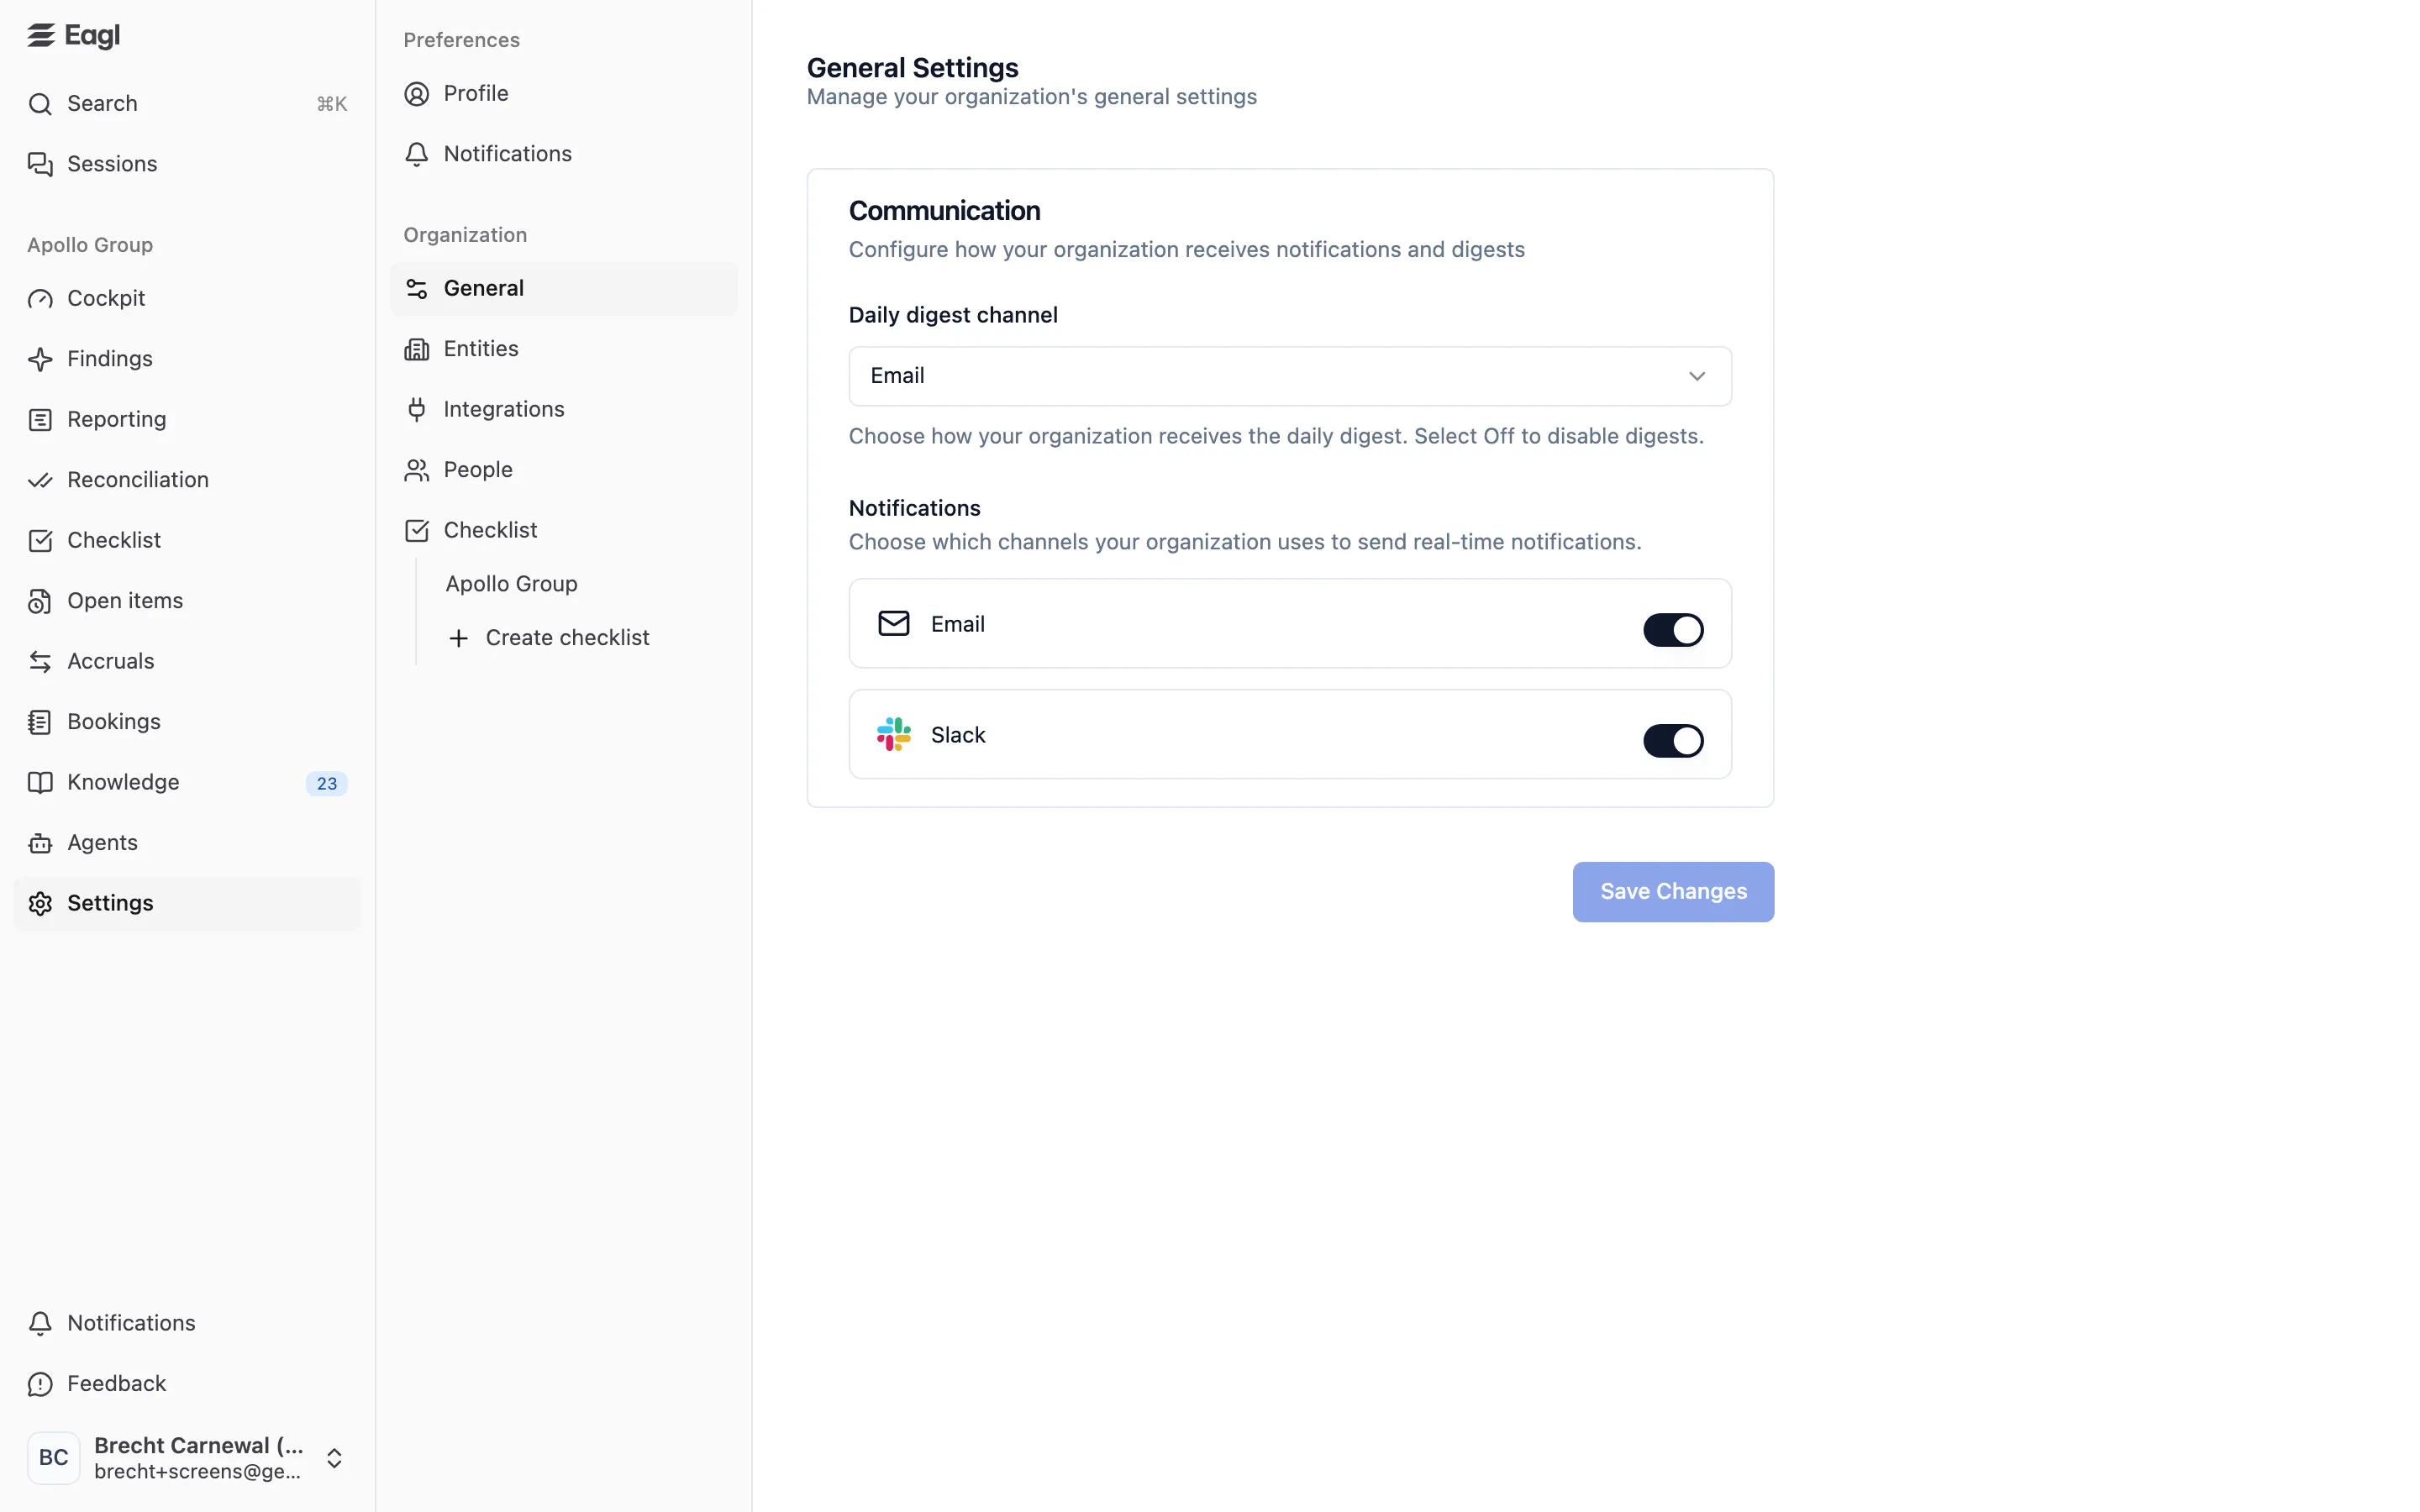This screenshot has width=2420, height=1512.
Task: Toggle Slack notifications switch
Action: (1673, 741)
